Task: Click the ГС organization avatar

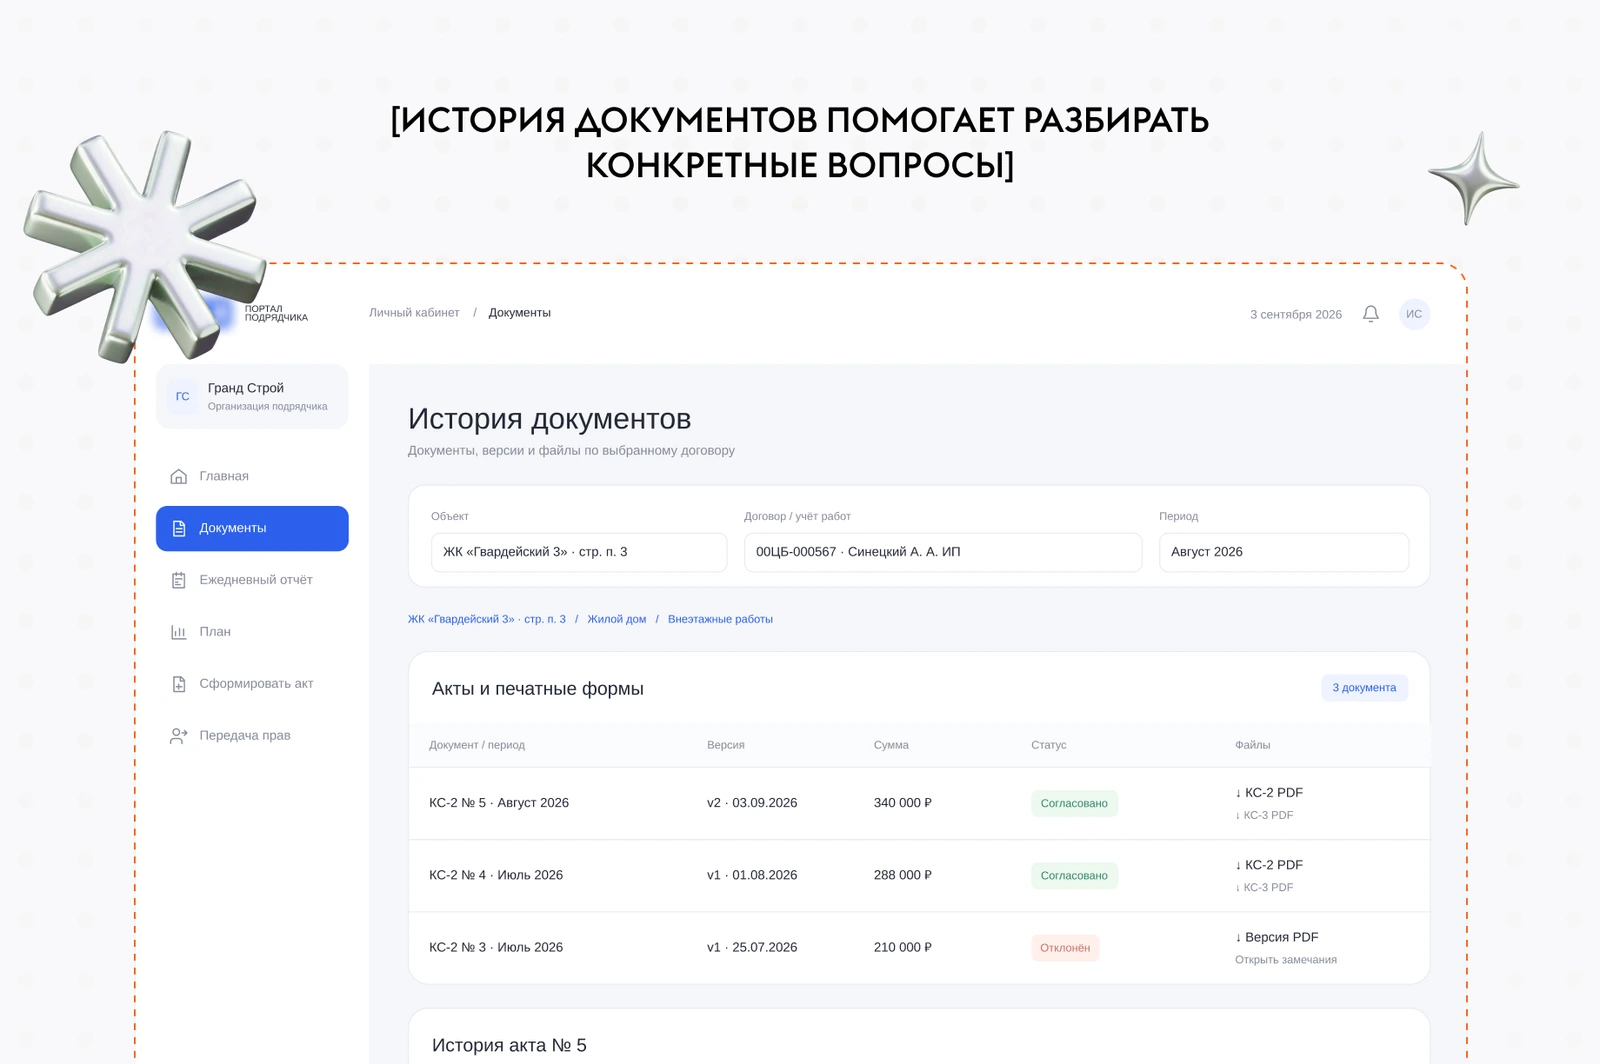Action: [182, 396]
